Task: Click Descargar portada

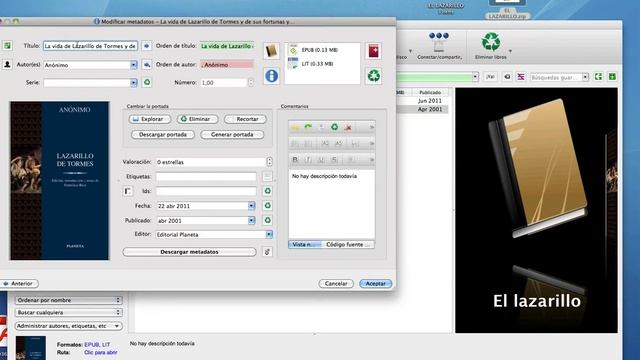Action: [163, 135]
